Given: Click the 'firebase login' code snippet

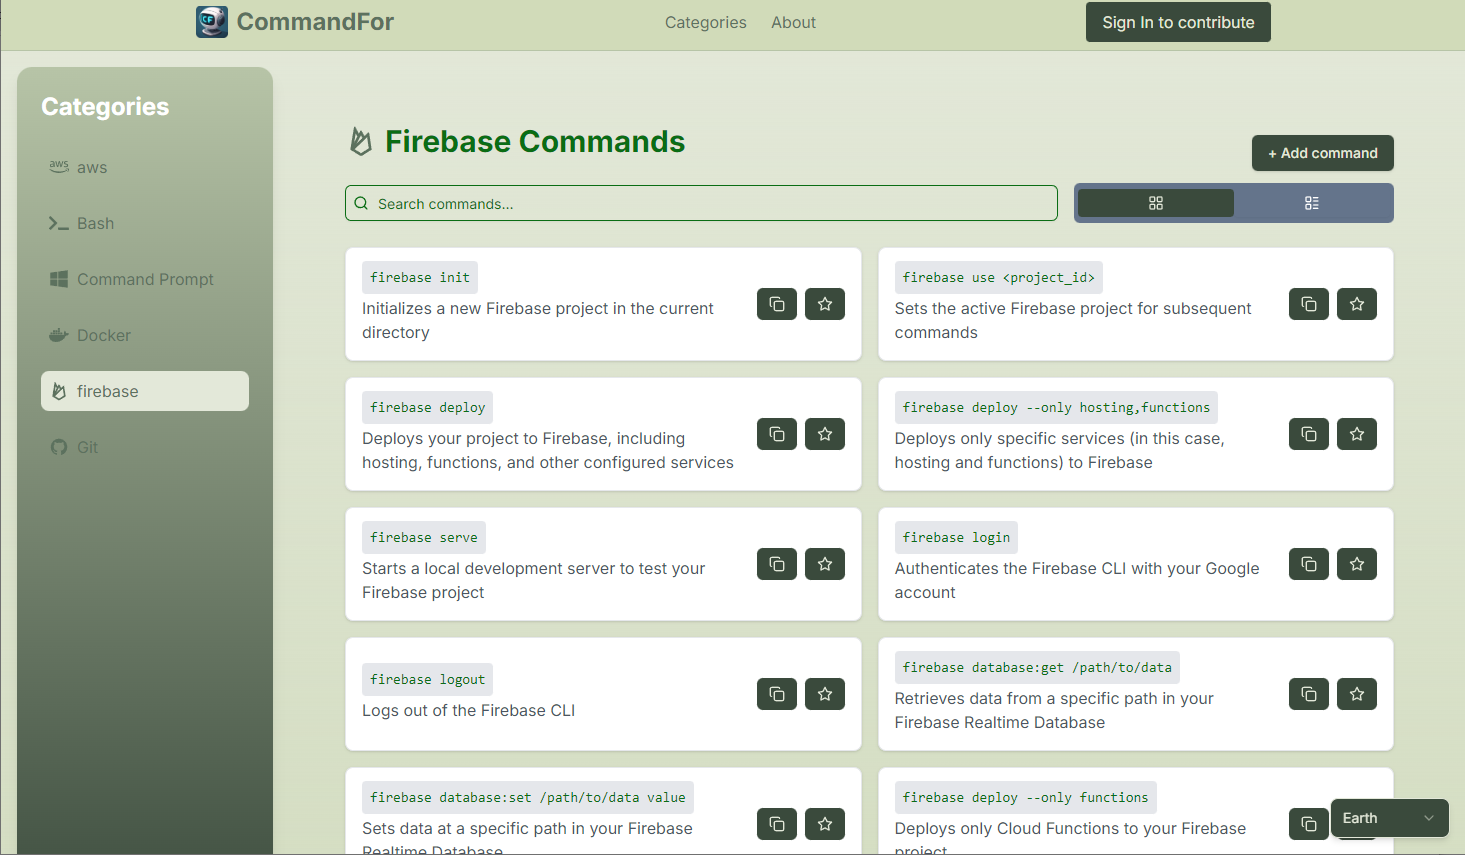Looking at the screenshot, I should [956, 537].
